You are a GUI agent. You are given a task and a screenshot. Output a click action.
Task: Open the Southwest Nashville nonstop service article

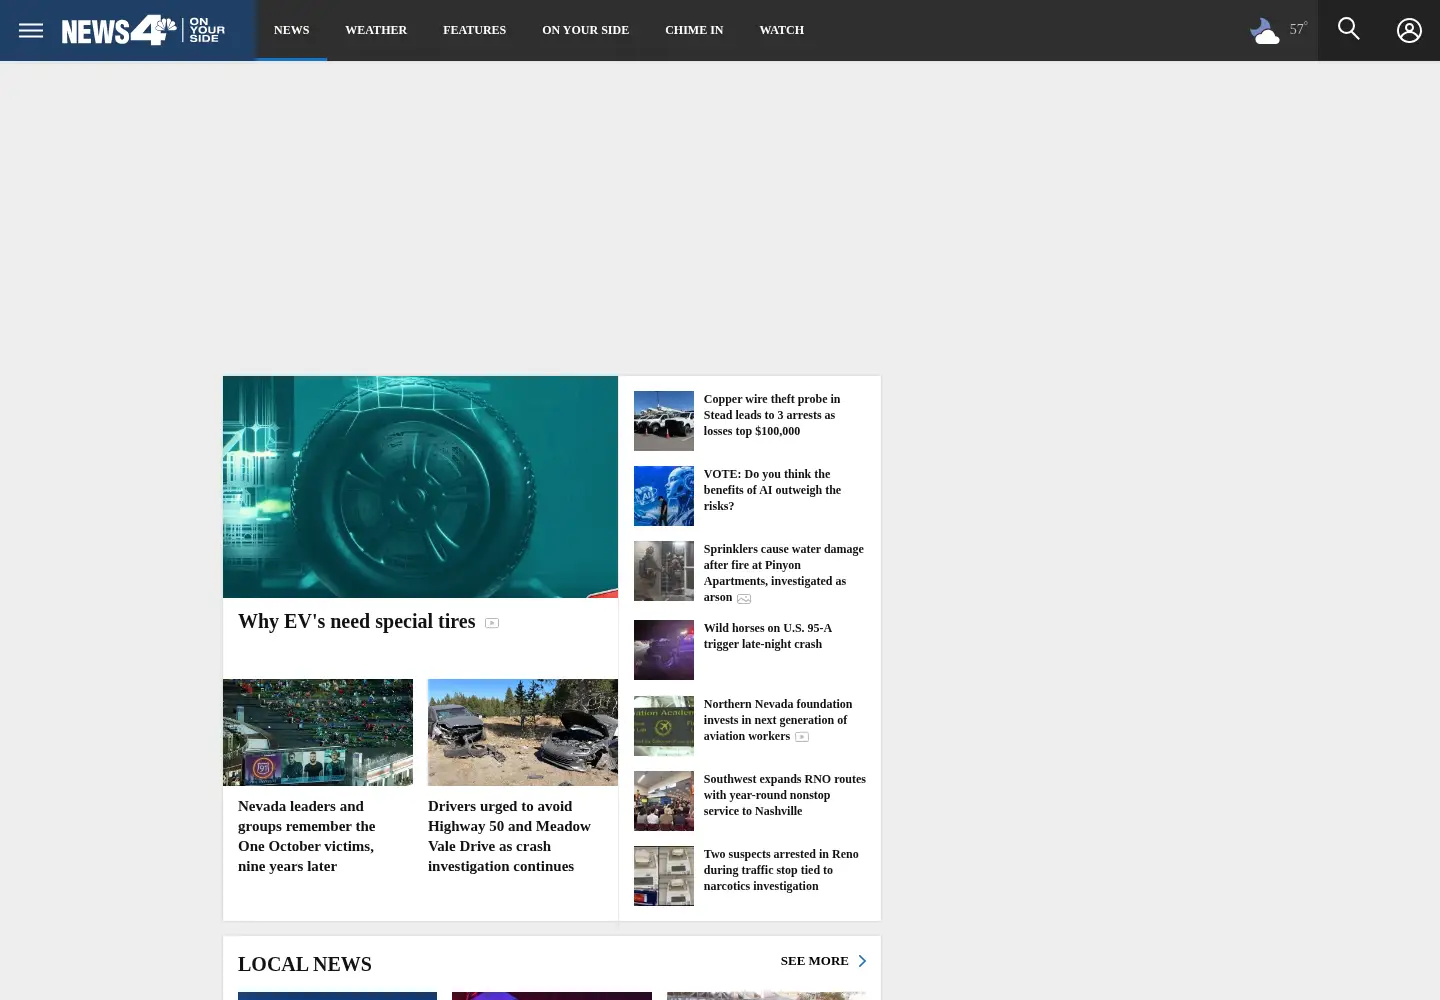point(784,795)
